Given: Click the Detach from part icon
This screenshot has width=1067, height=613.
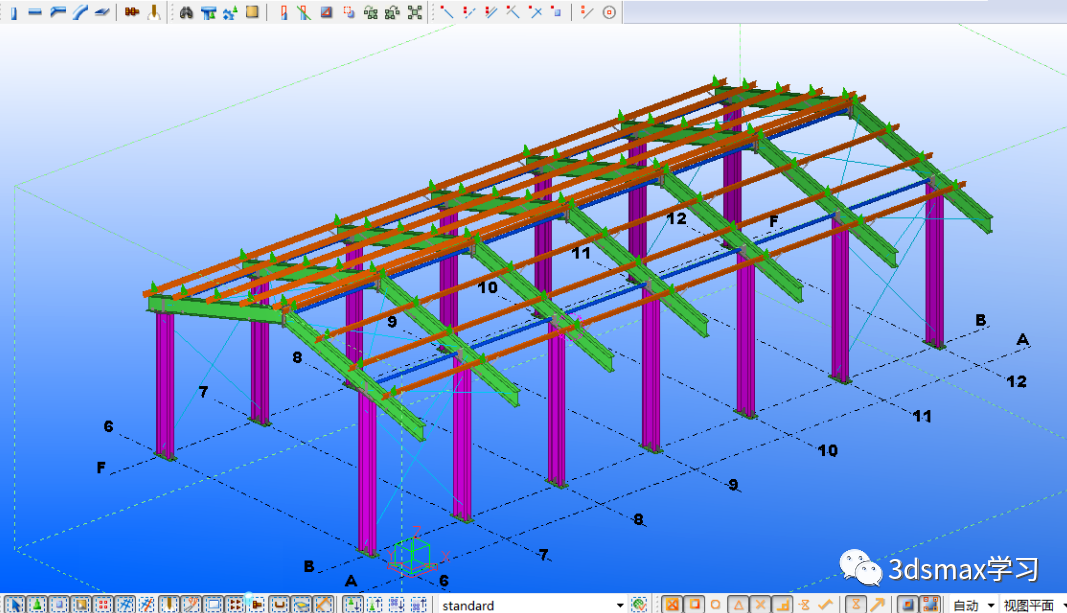Looking at the screenshot, I should point(392,12).
